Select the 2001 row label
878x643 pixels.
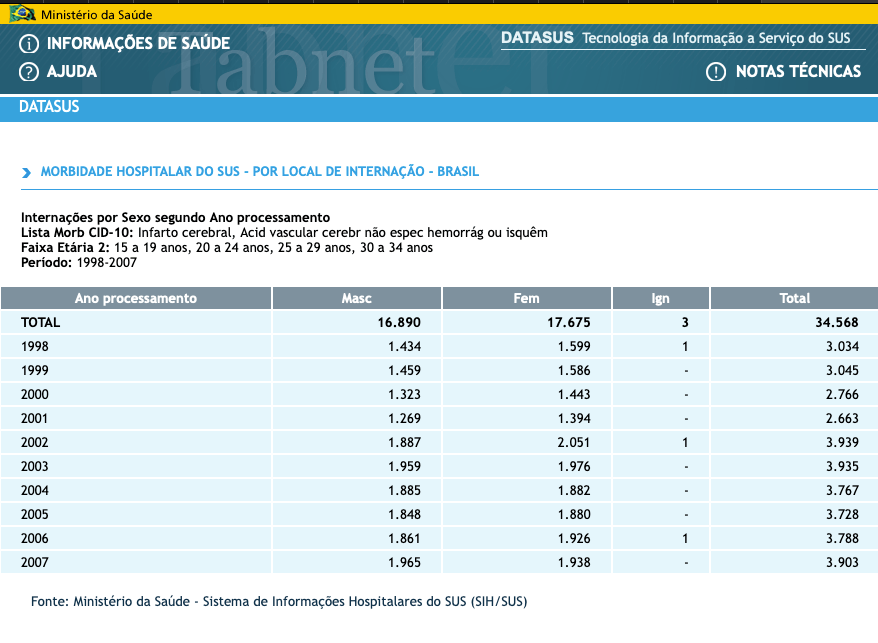pos(35,418)
